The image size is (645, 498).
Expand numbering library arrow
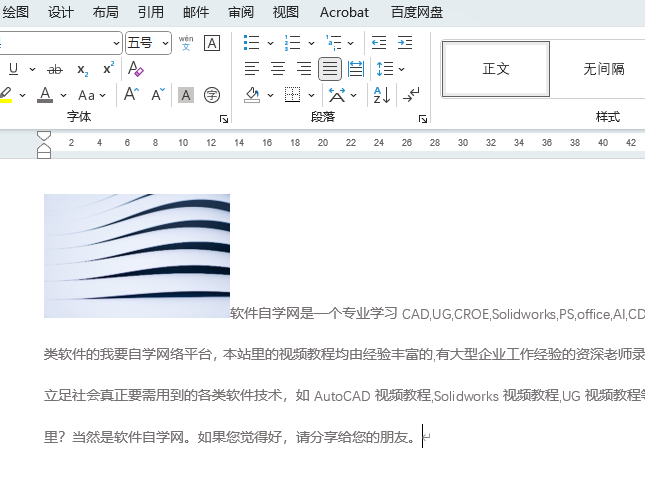(311, 43)
